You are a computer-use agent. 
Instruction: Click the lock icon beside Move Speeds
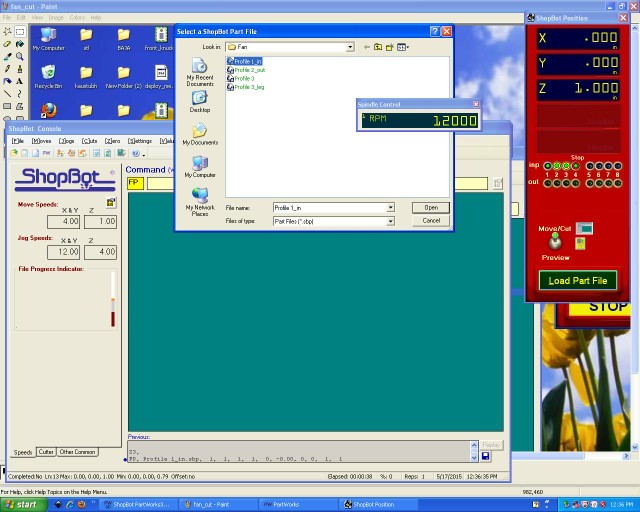tap(111, 203)
